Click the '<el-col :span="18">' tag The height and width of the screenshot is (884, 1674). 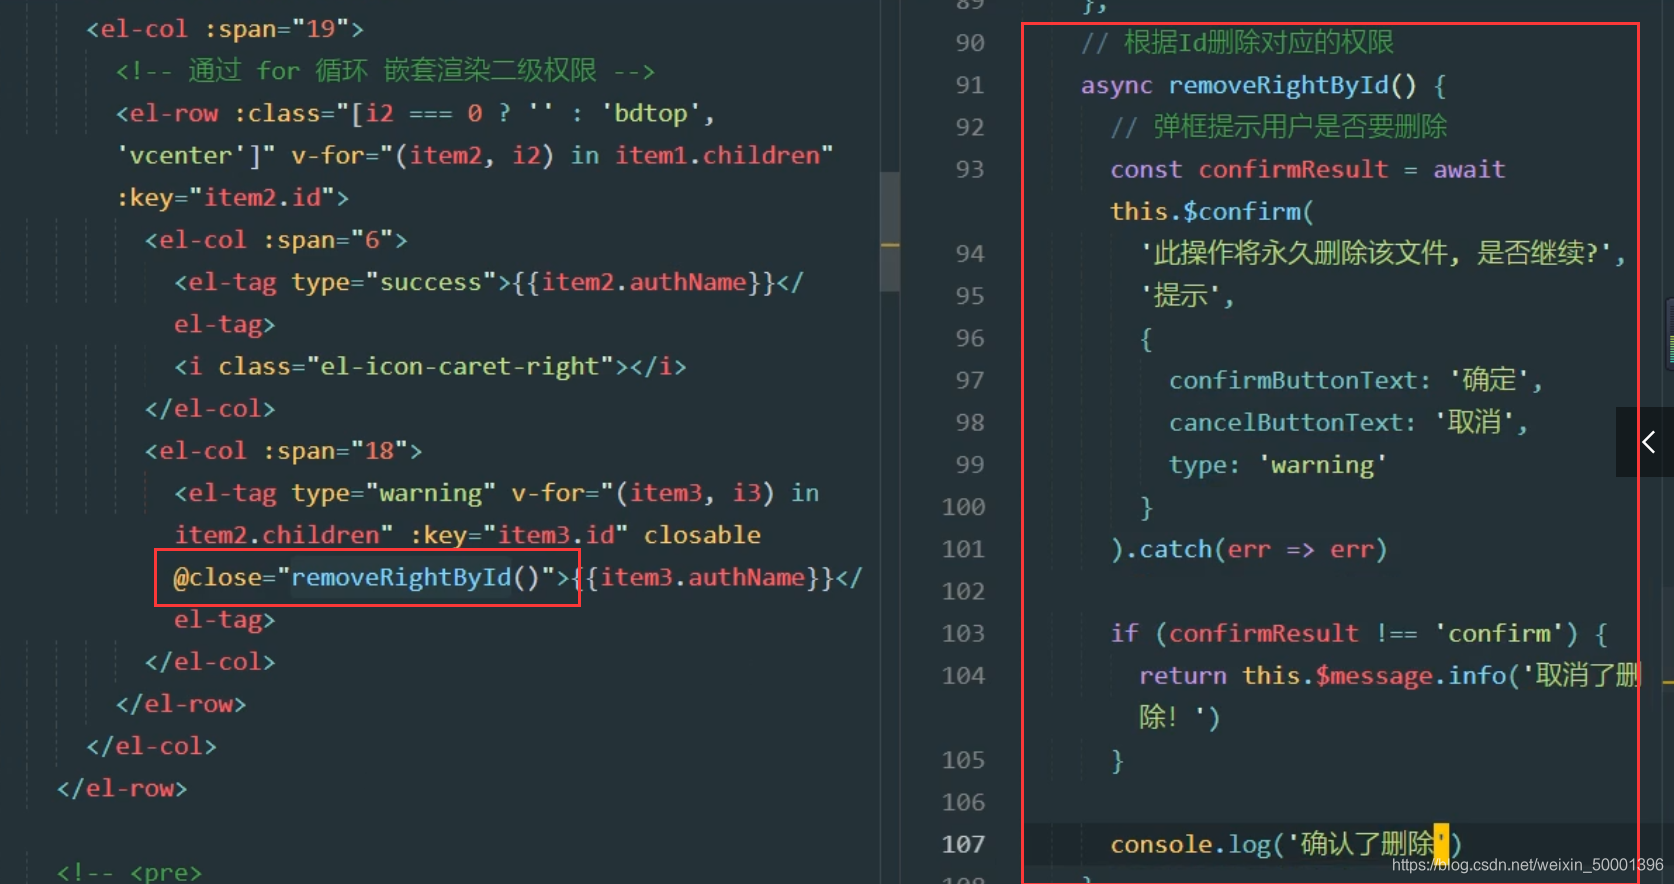pyautogui.click(x=284, y=451)
